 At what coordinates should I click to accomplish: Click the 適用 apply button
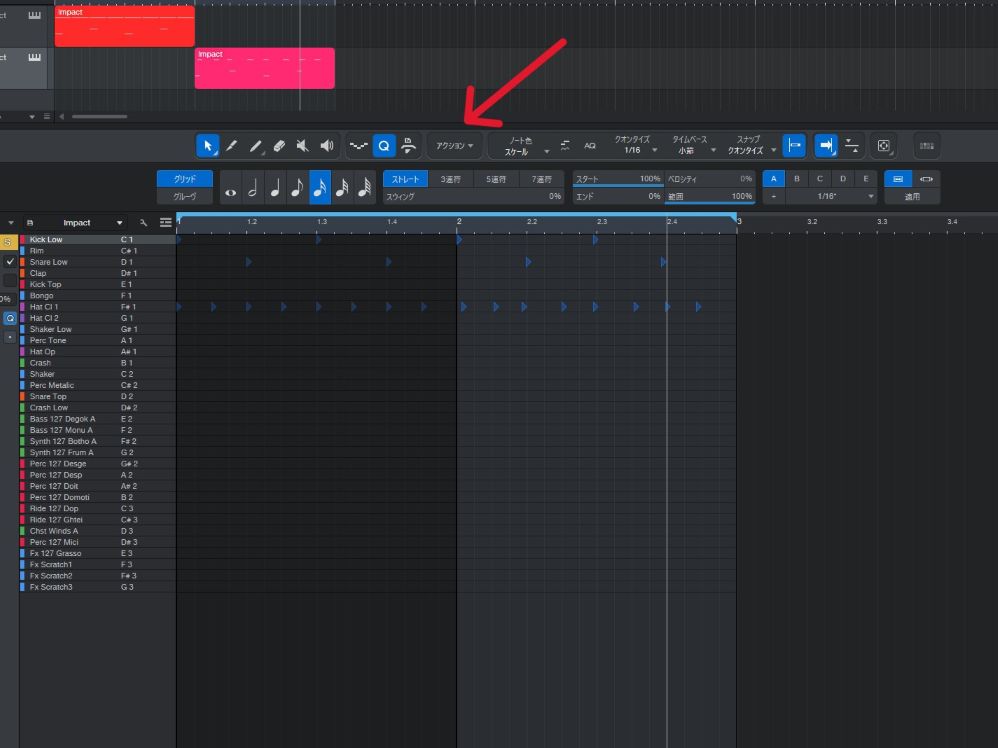pos(911,197)
